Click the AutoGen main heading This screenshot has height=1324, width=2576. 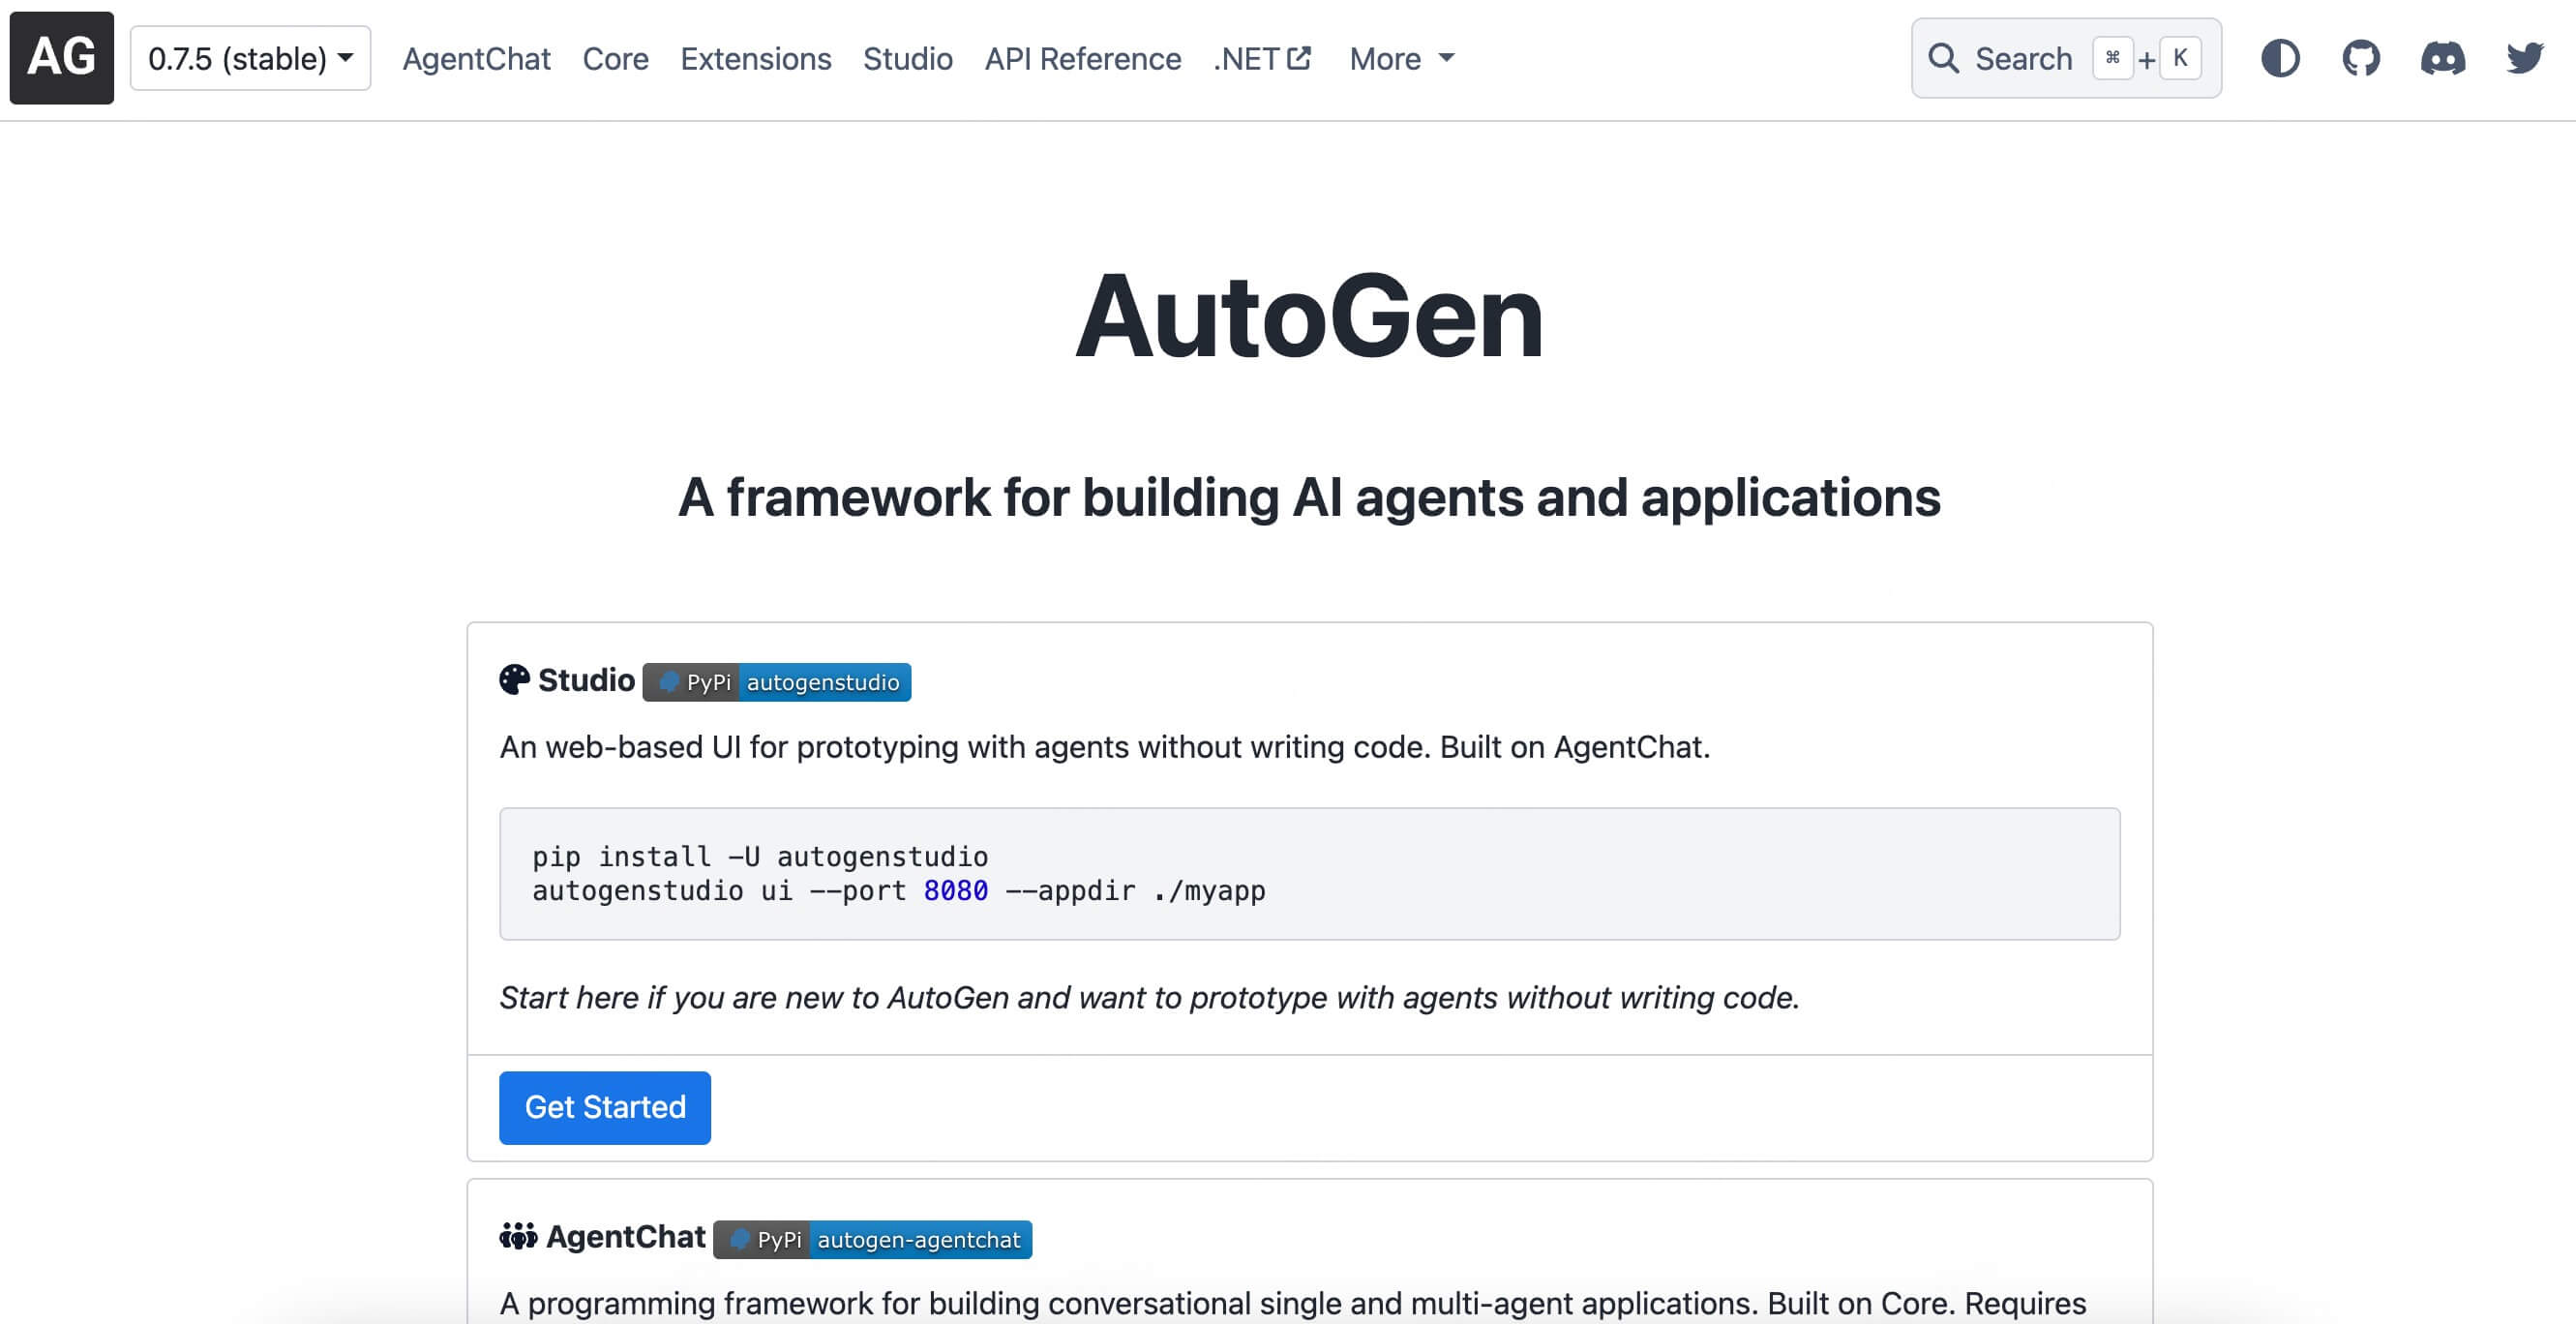[x=1309, y=317]
